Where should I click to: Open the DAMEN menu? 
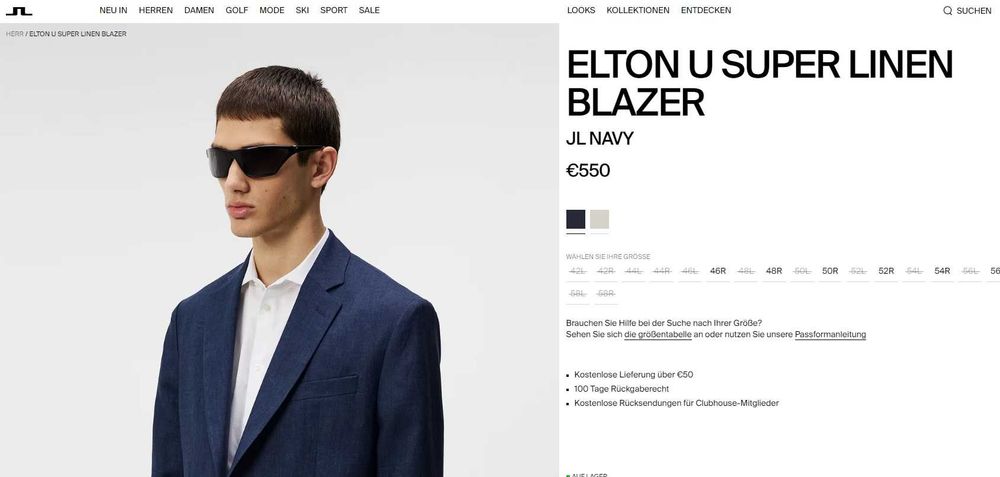tap(199, 10)
